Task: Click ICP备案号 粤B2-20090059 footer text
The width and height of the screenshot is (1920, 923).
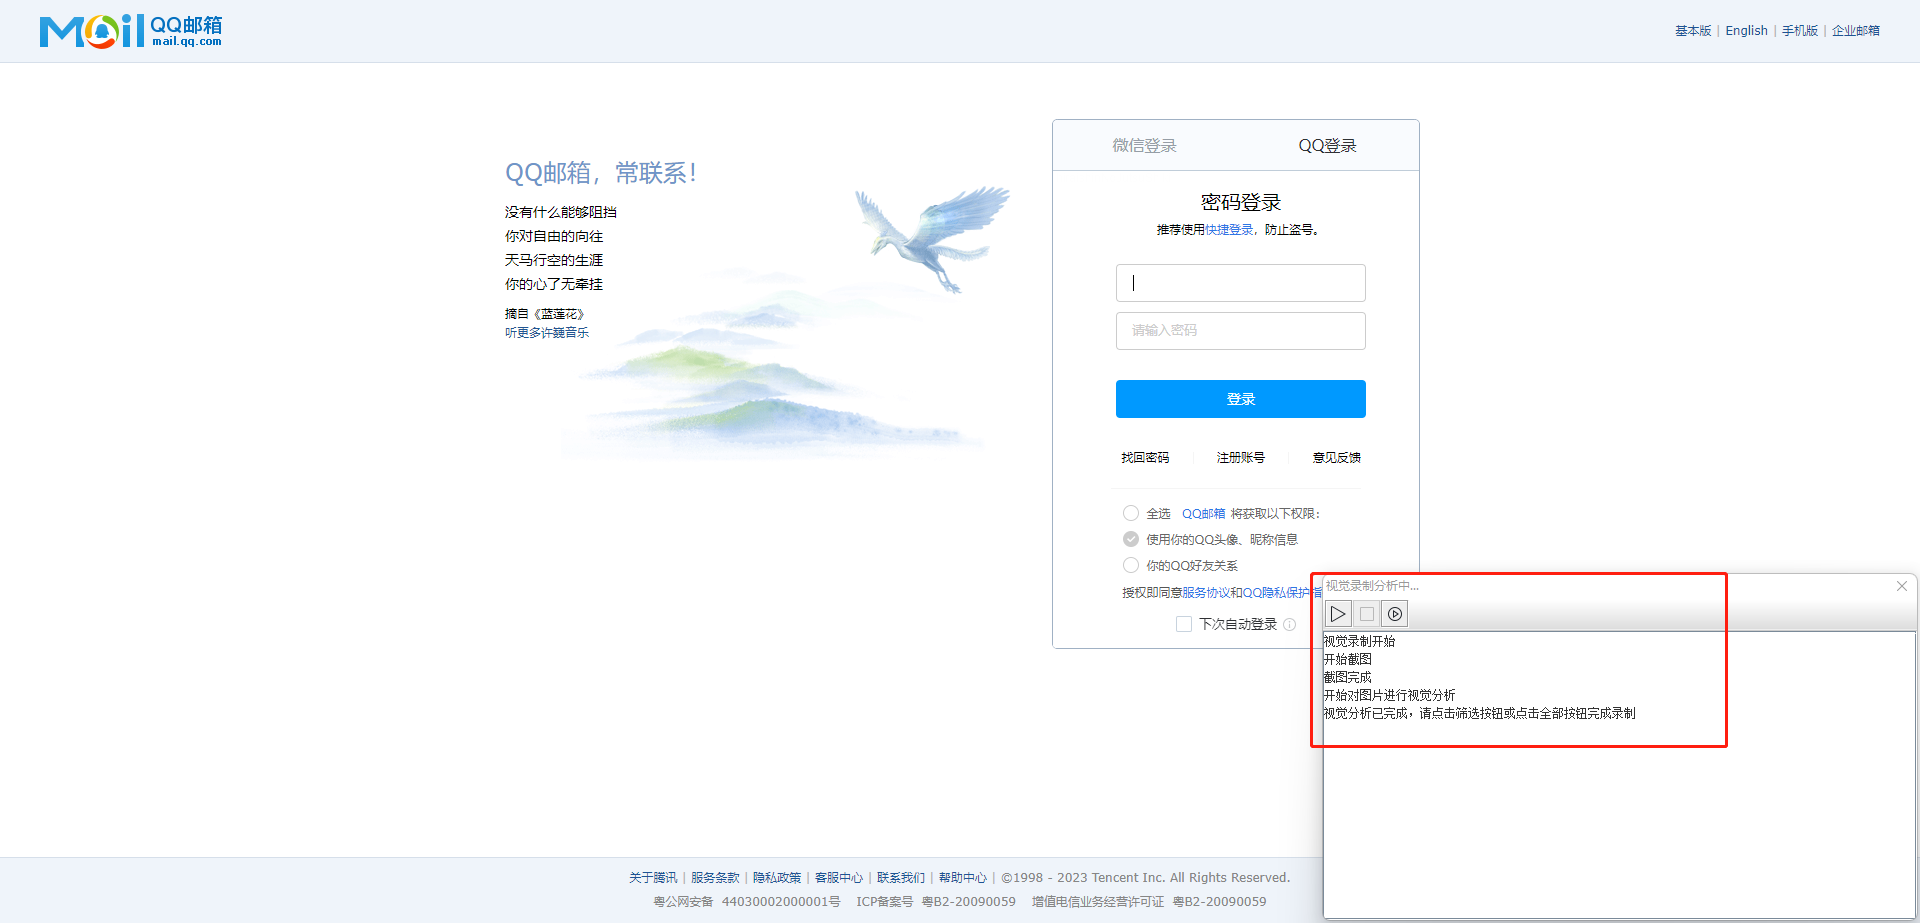Action: (936, 902)
